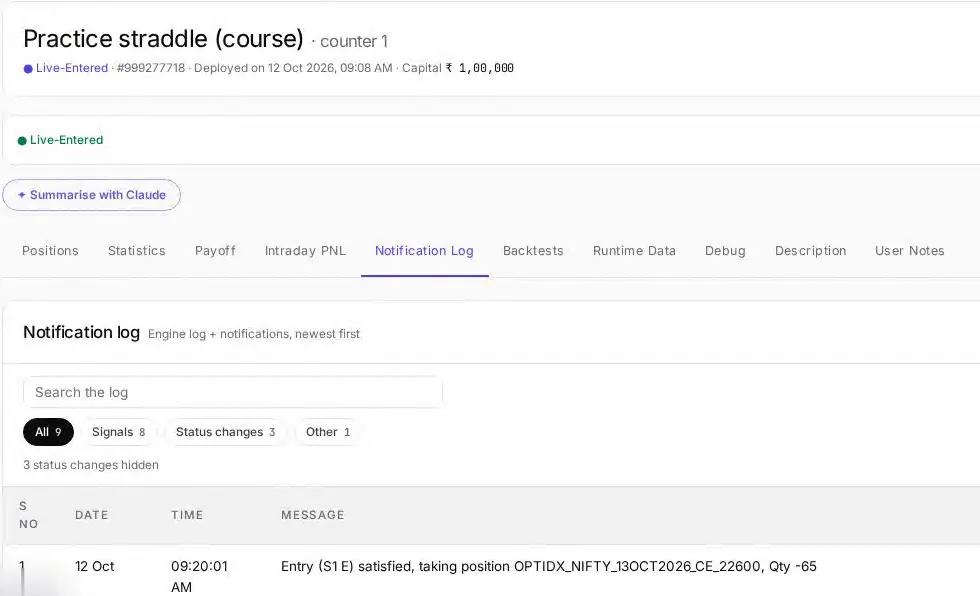
Task: Click the 12 Oct date cell
Action: coord(94,567)
